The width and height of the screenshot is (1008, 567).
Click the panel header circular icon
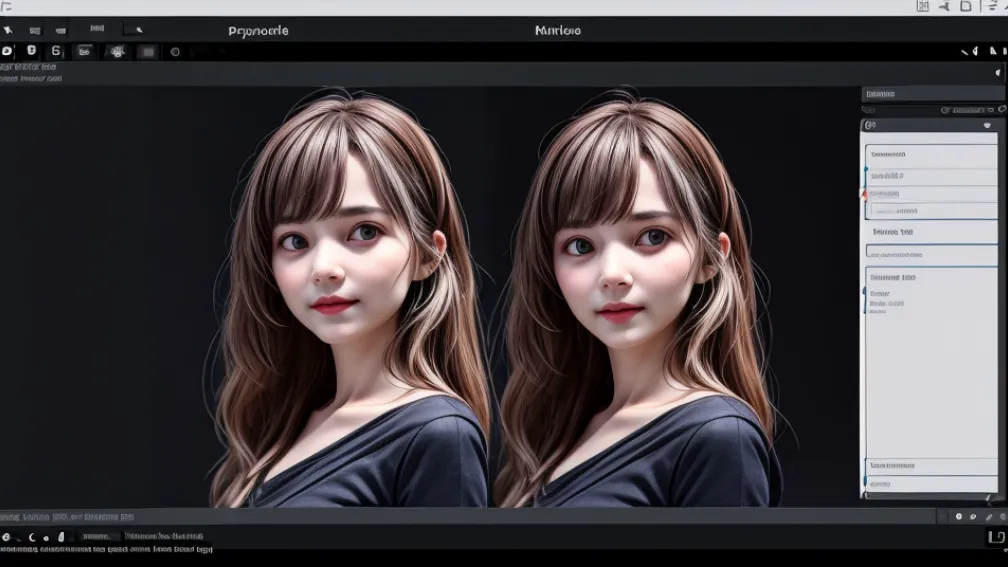pyautogui.click(x=870, y=125)
